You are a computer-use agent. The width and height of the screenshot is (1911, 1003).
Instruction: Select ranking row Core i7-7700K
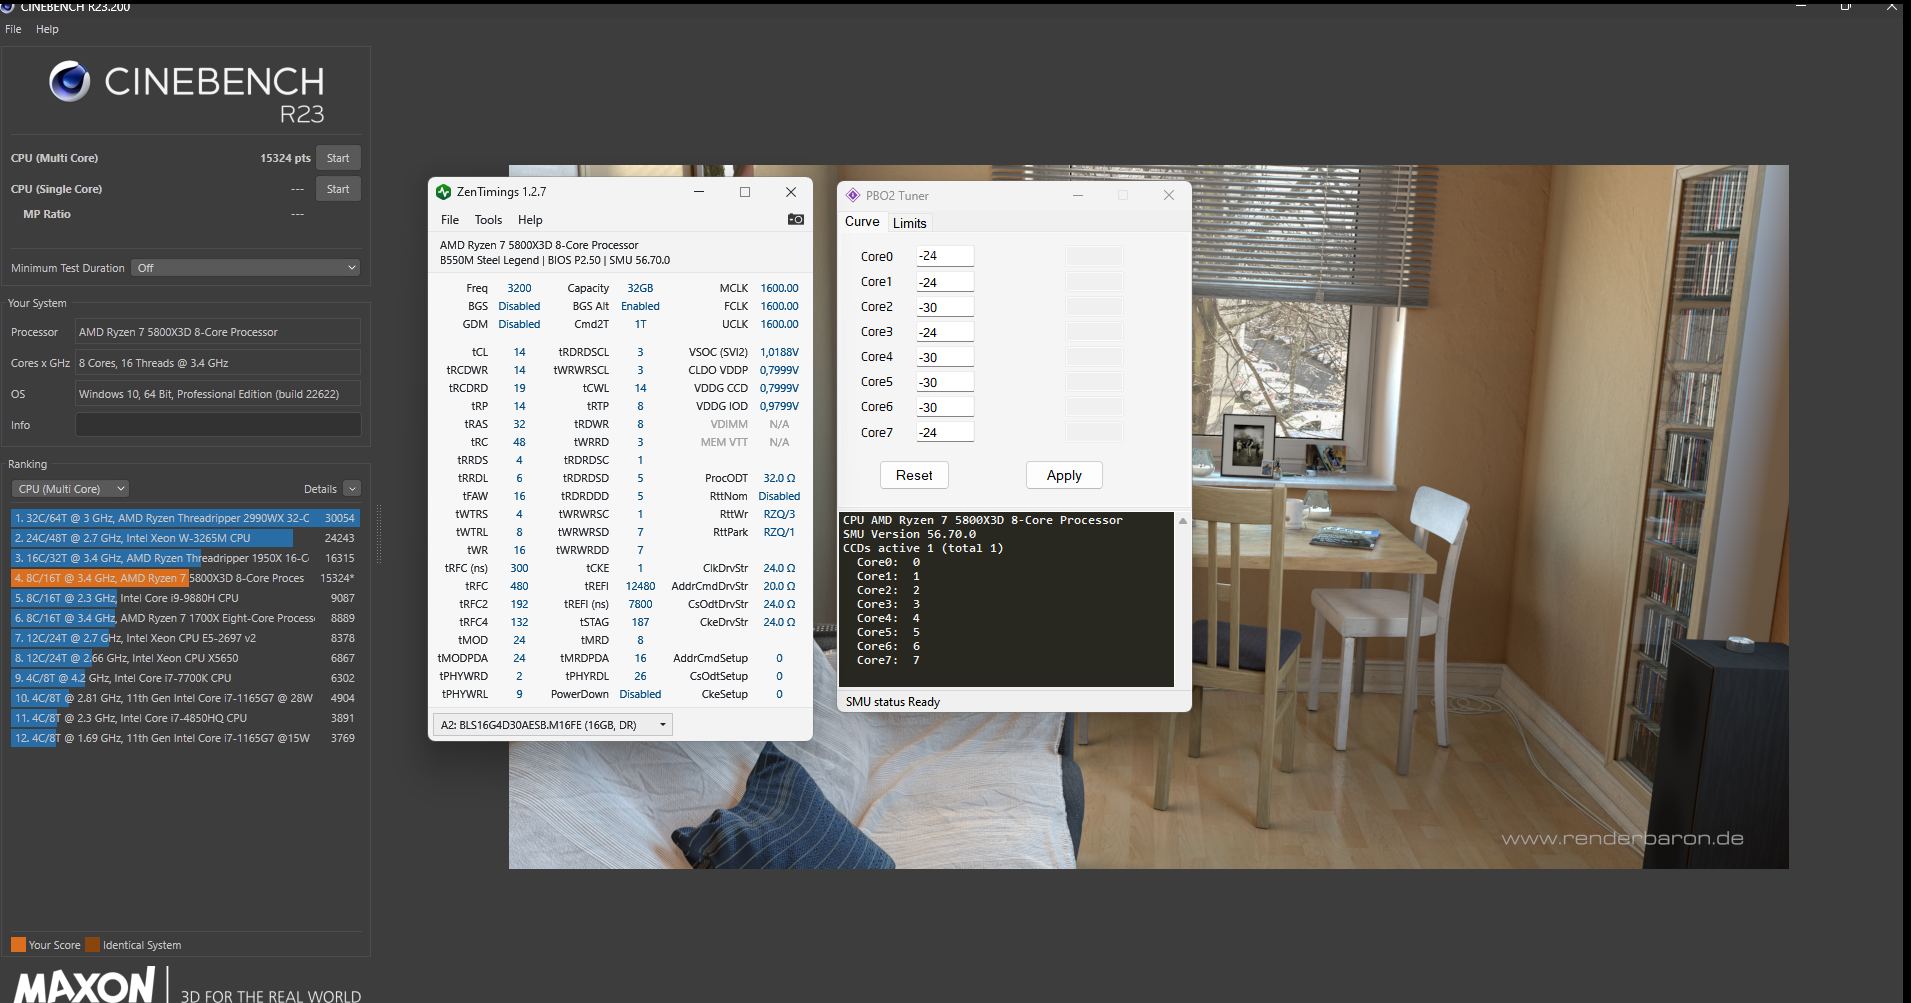(x=185, y=678)
